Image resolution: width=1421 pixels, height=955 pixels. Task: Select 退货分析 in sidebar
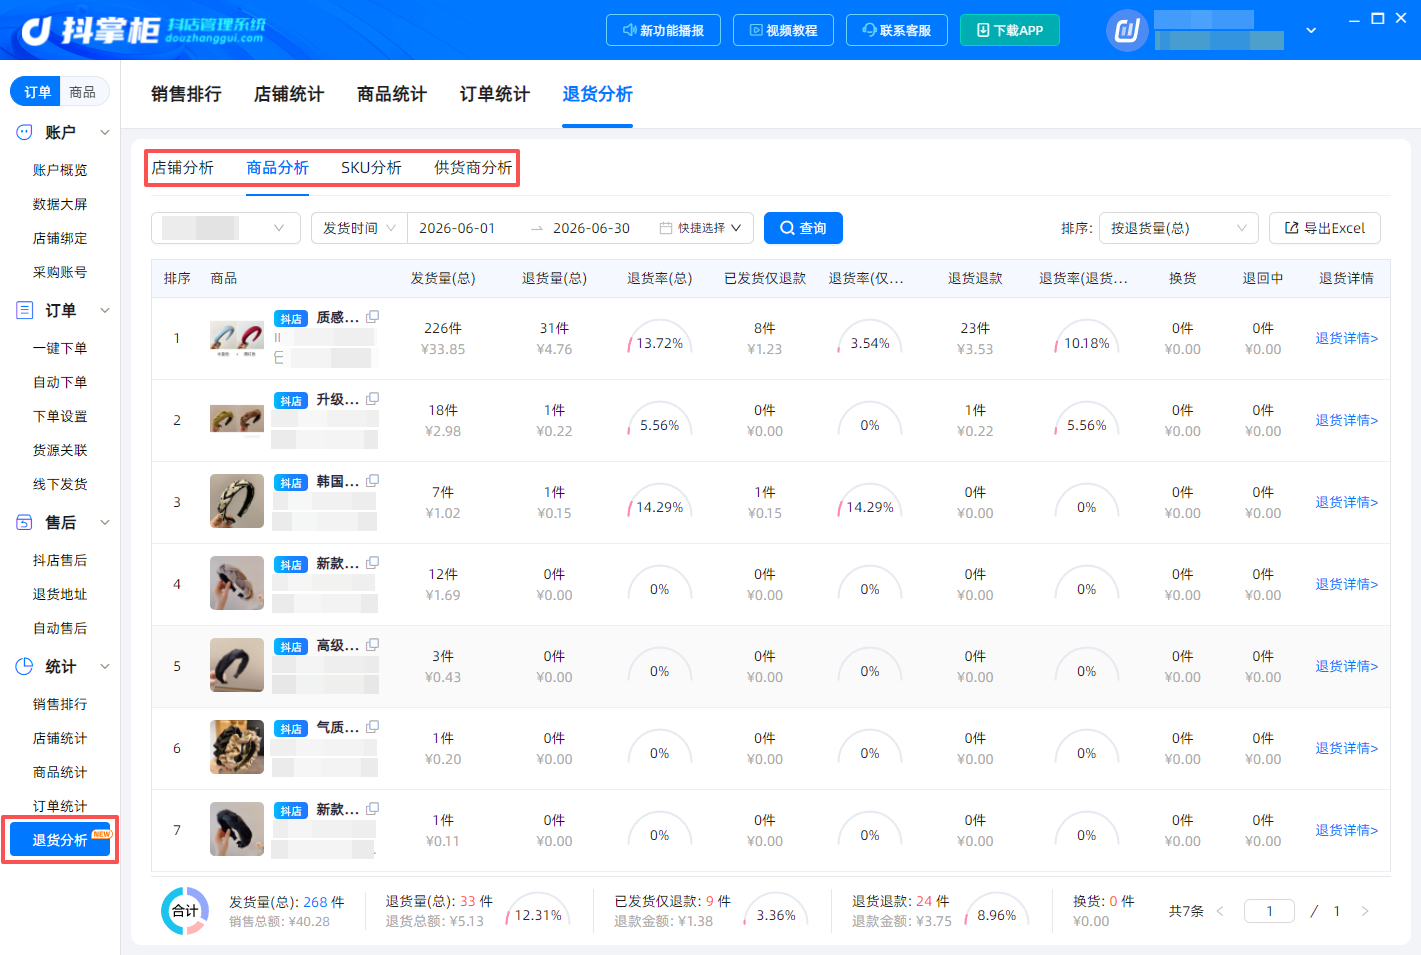(60, 840)
